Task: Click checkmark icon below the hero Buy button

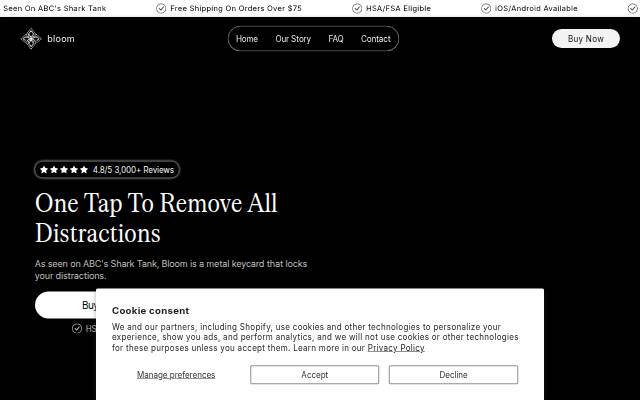Action: tap(77, 329)
